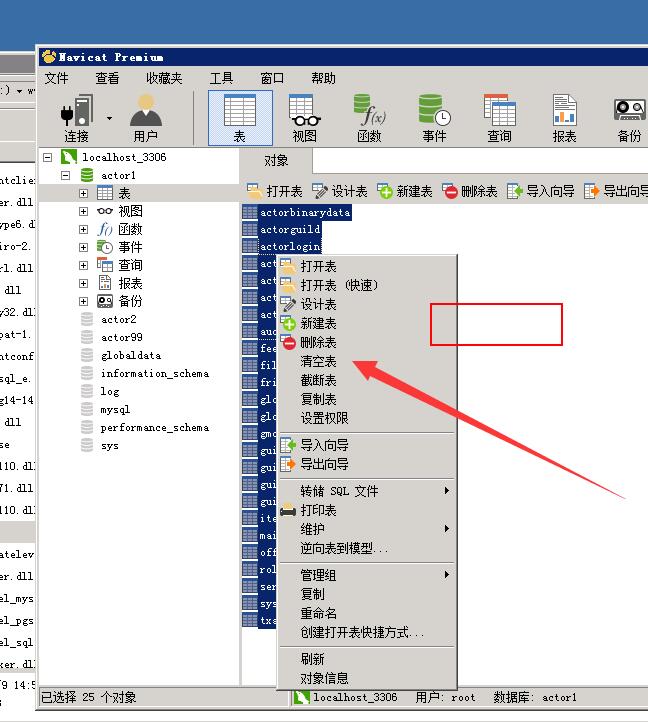Collapse the localhost_3306 connection node
Viewport: 648px width, 722px height.
(x=47, y=157)
